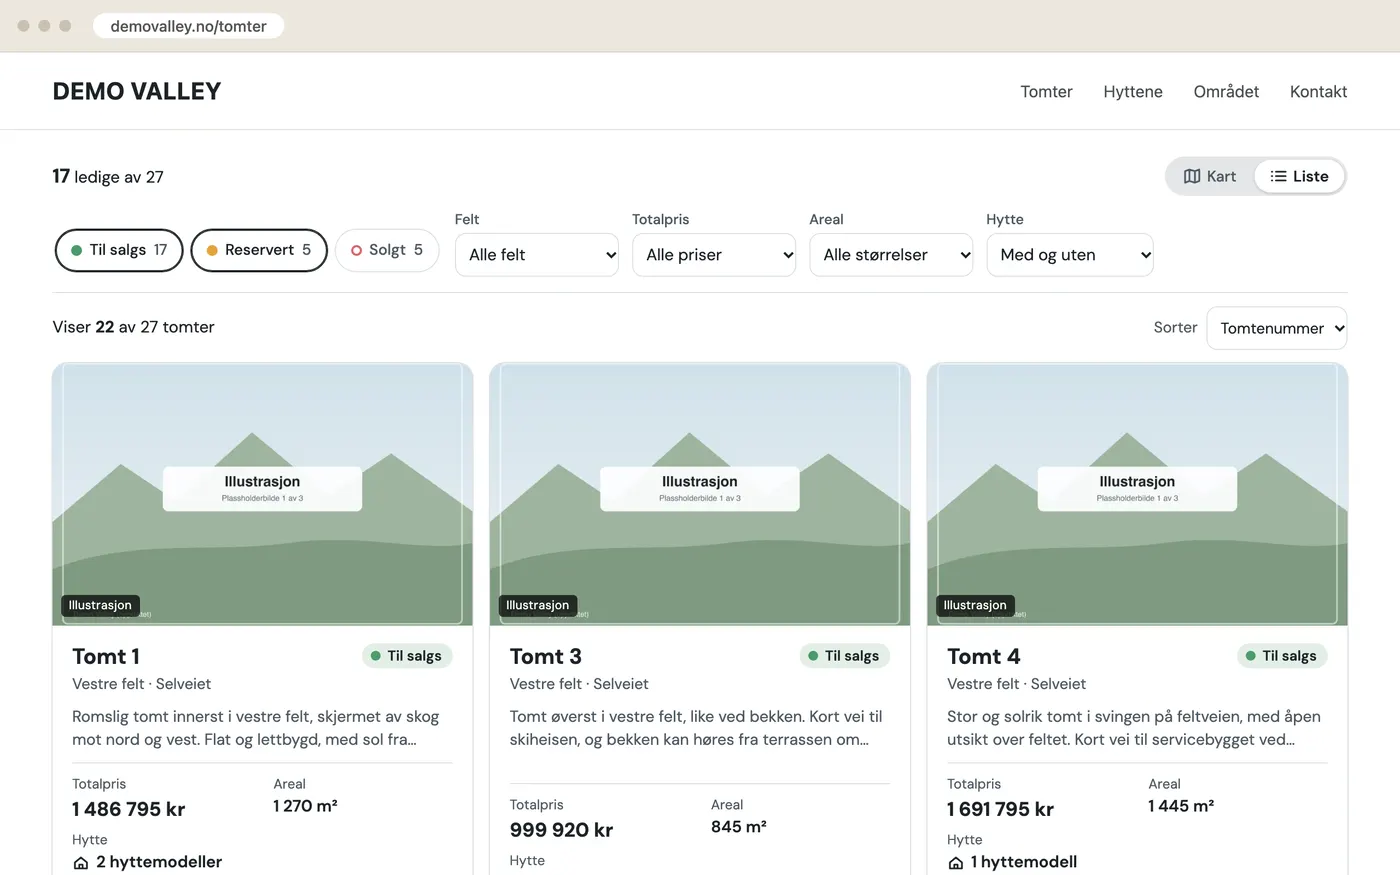Open Området navigation link

point(1226,91)
